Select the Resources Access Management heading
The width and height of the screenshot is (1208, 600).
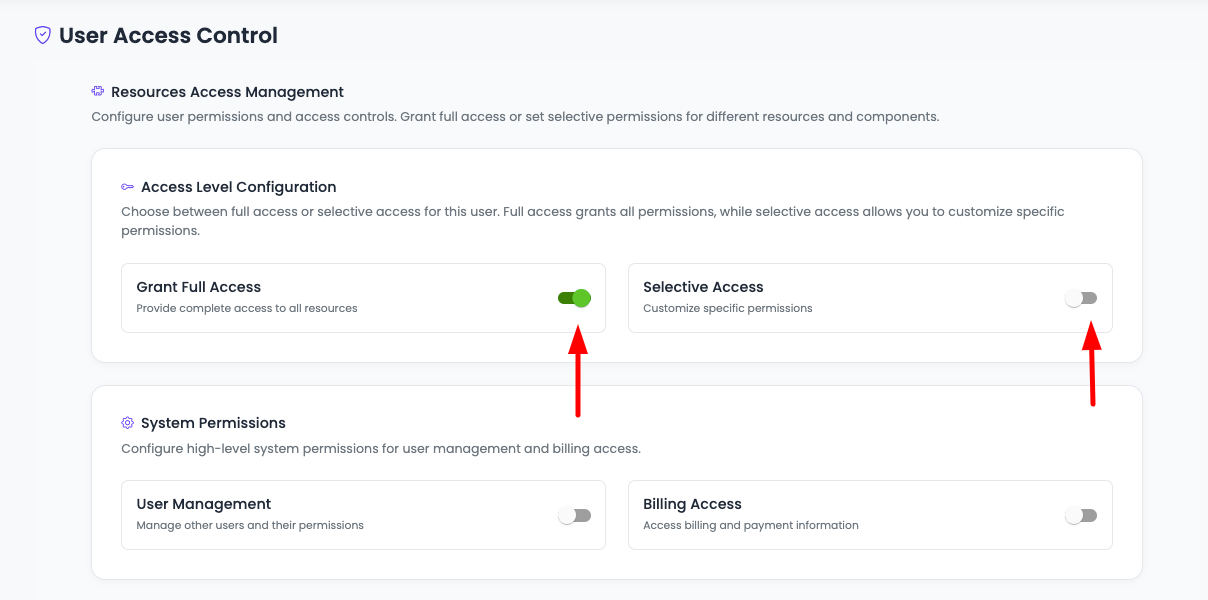[x=227, y=92]
